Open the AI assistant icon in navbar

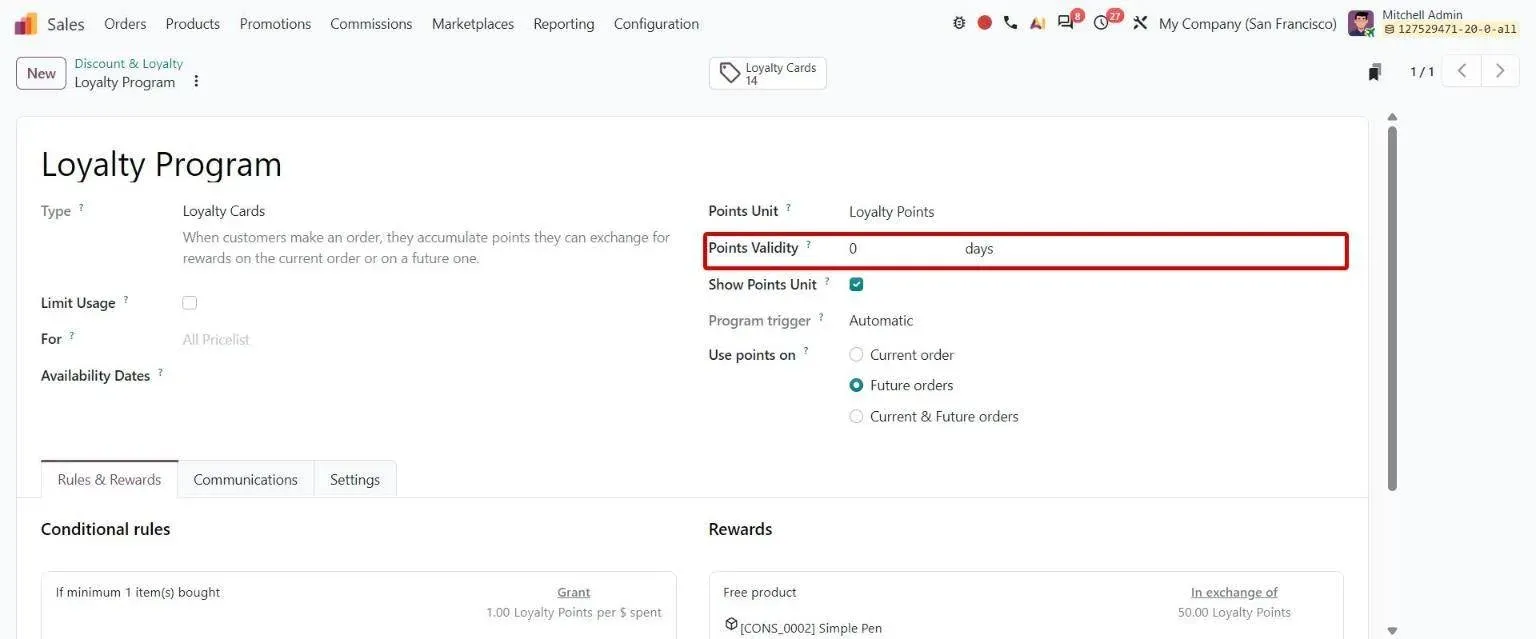tap(1037, 23)
